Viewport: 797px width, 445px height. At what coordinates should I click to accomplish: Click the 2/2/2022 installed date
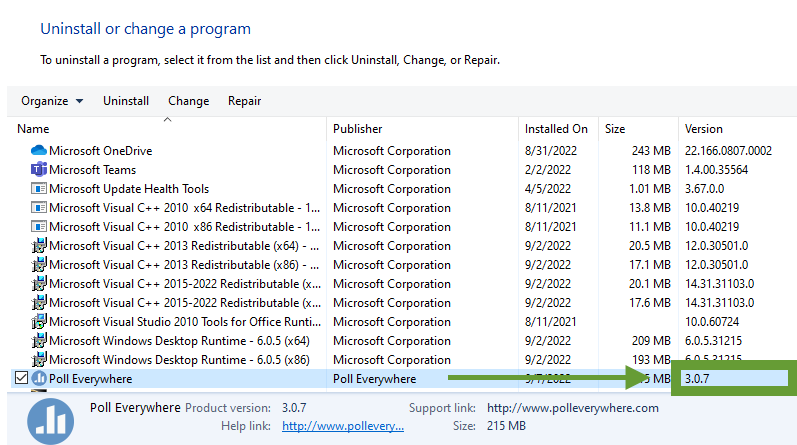pos(548,169)
